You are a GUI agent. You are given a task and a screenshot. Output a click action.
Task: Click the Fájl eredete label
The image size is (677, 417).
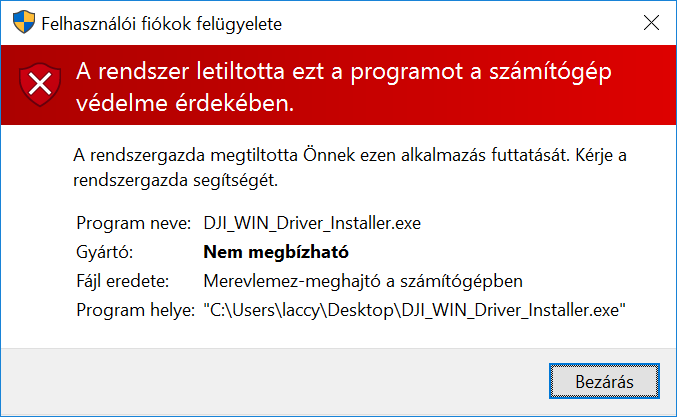tap(123, 281)
